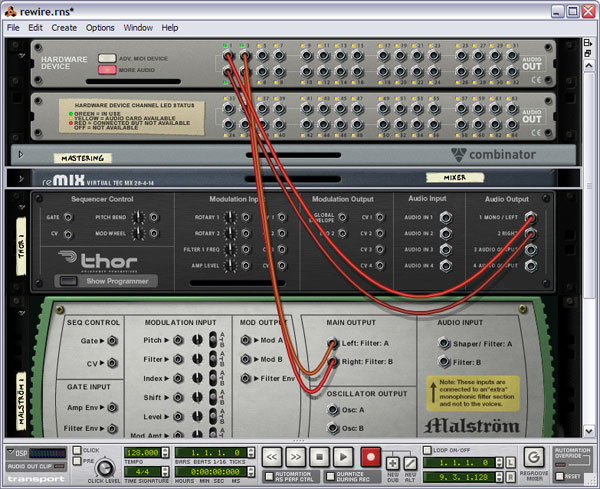
Task: Expand the Mastering Combinator device
Action: (x=22, y=155)
